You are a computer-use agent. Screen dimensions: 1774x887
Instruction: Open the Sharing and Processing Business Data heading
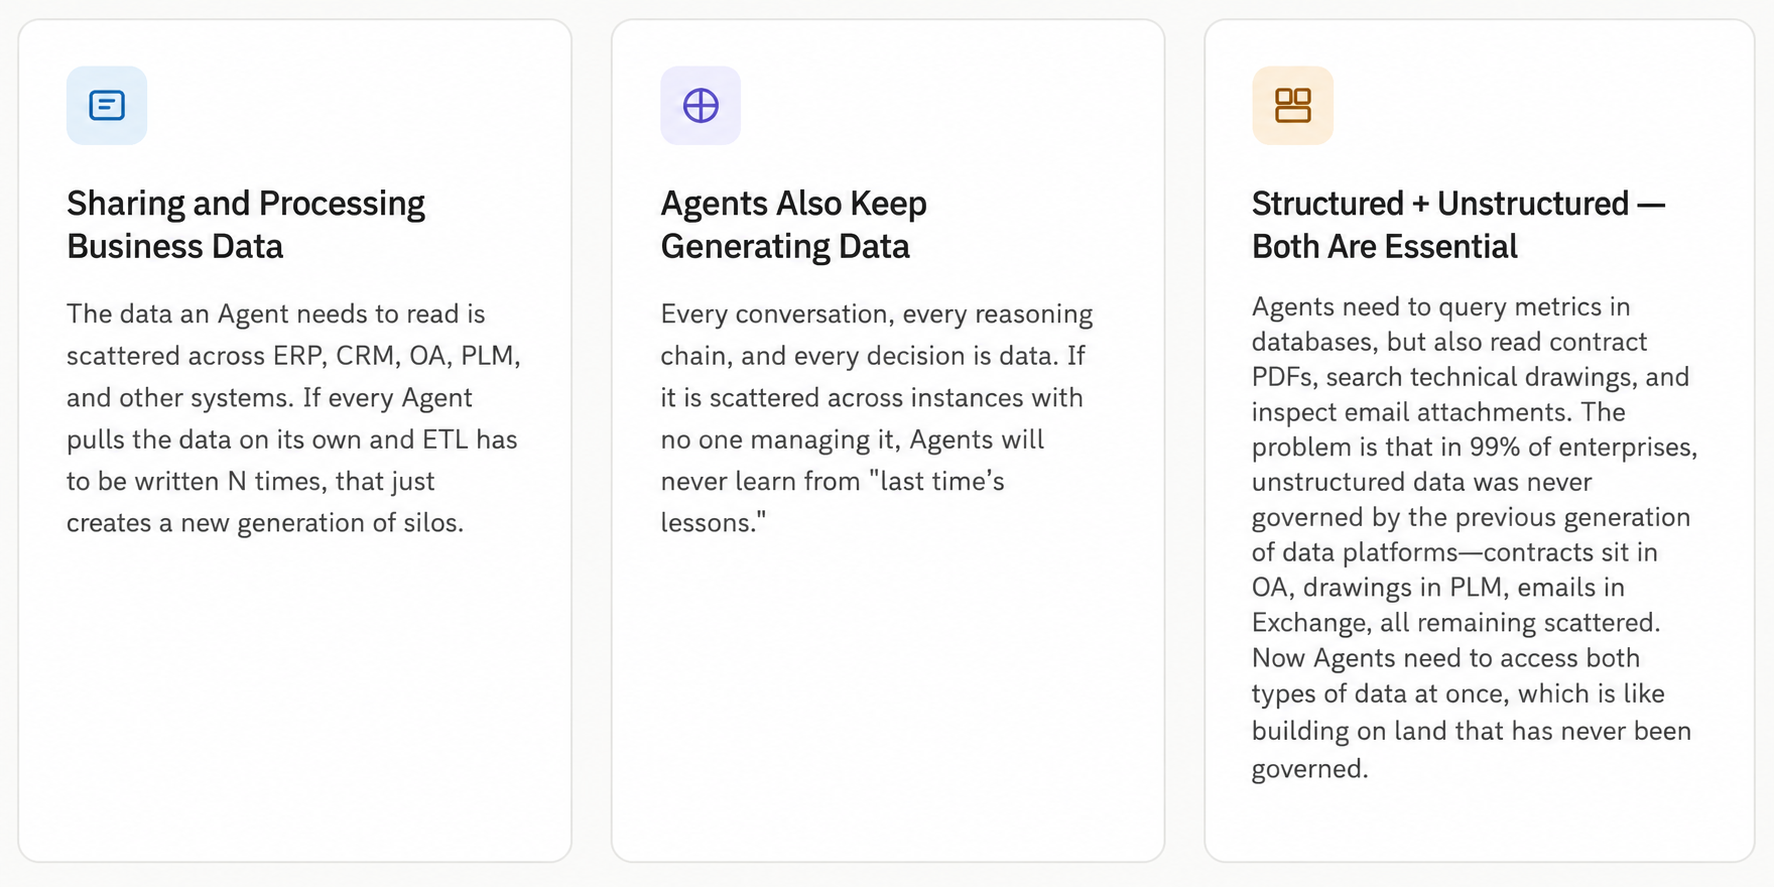(x=246, y=225)
